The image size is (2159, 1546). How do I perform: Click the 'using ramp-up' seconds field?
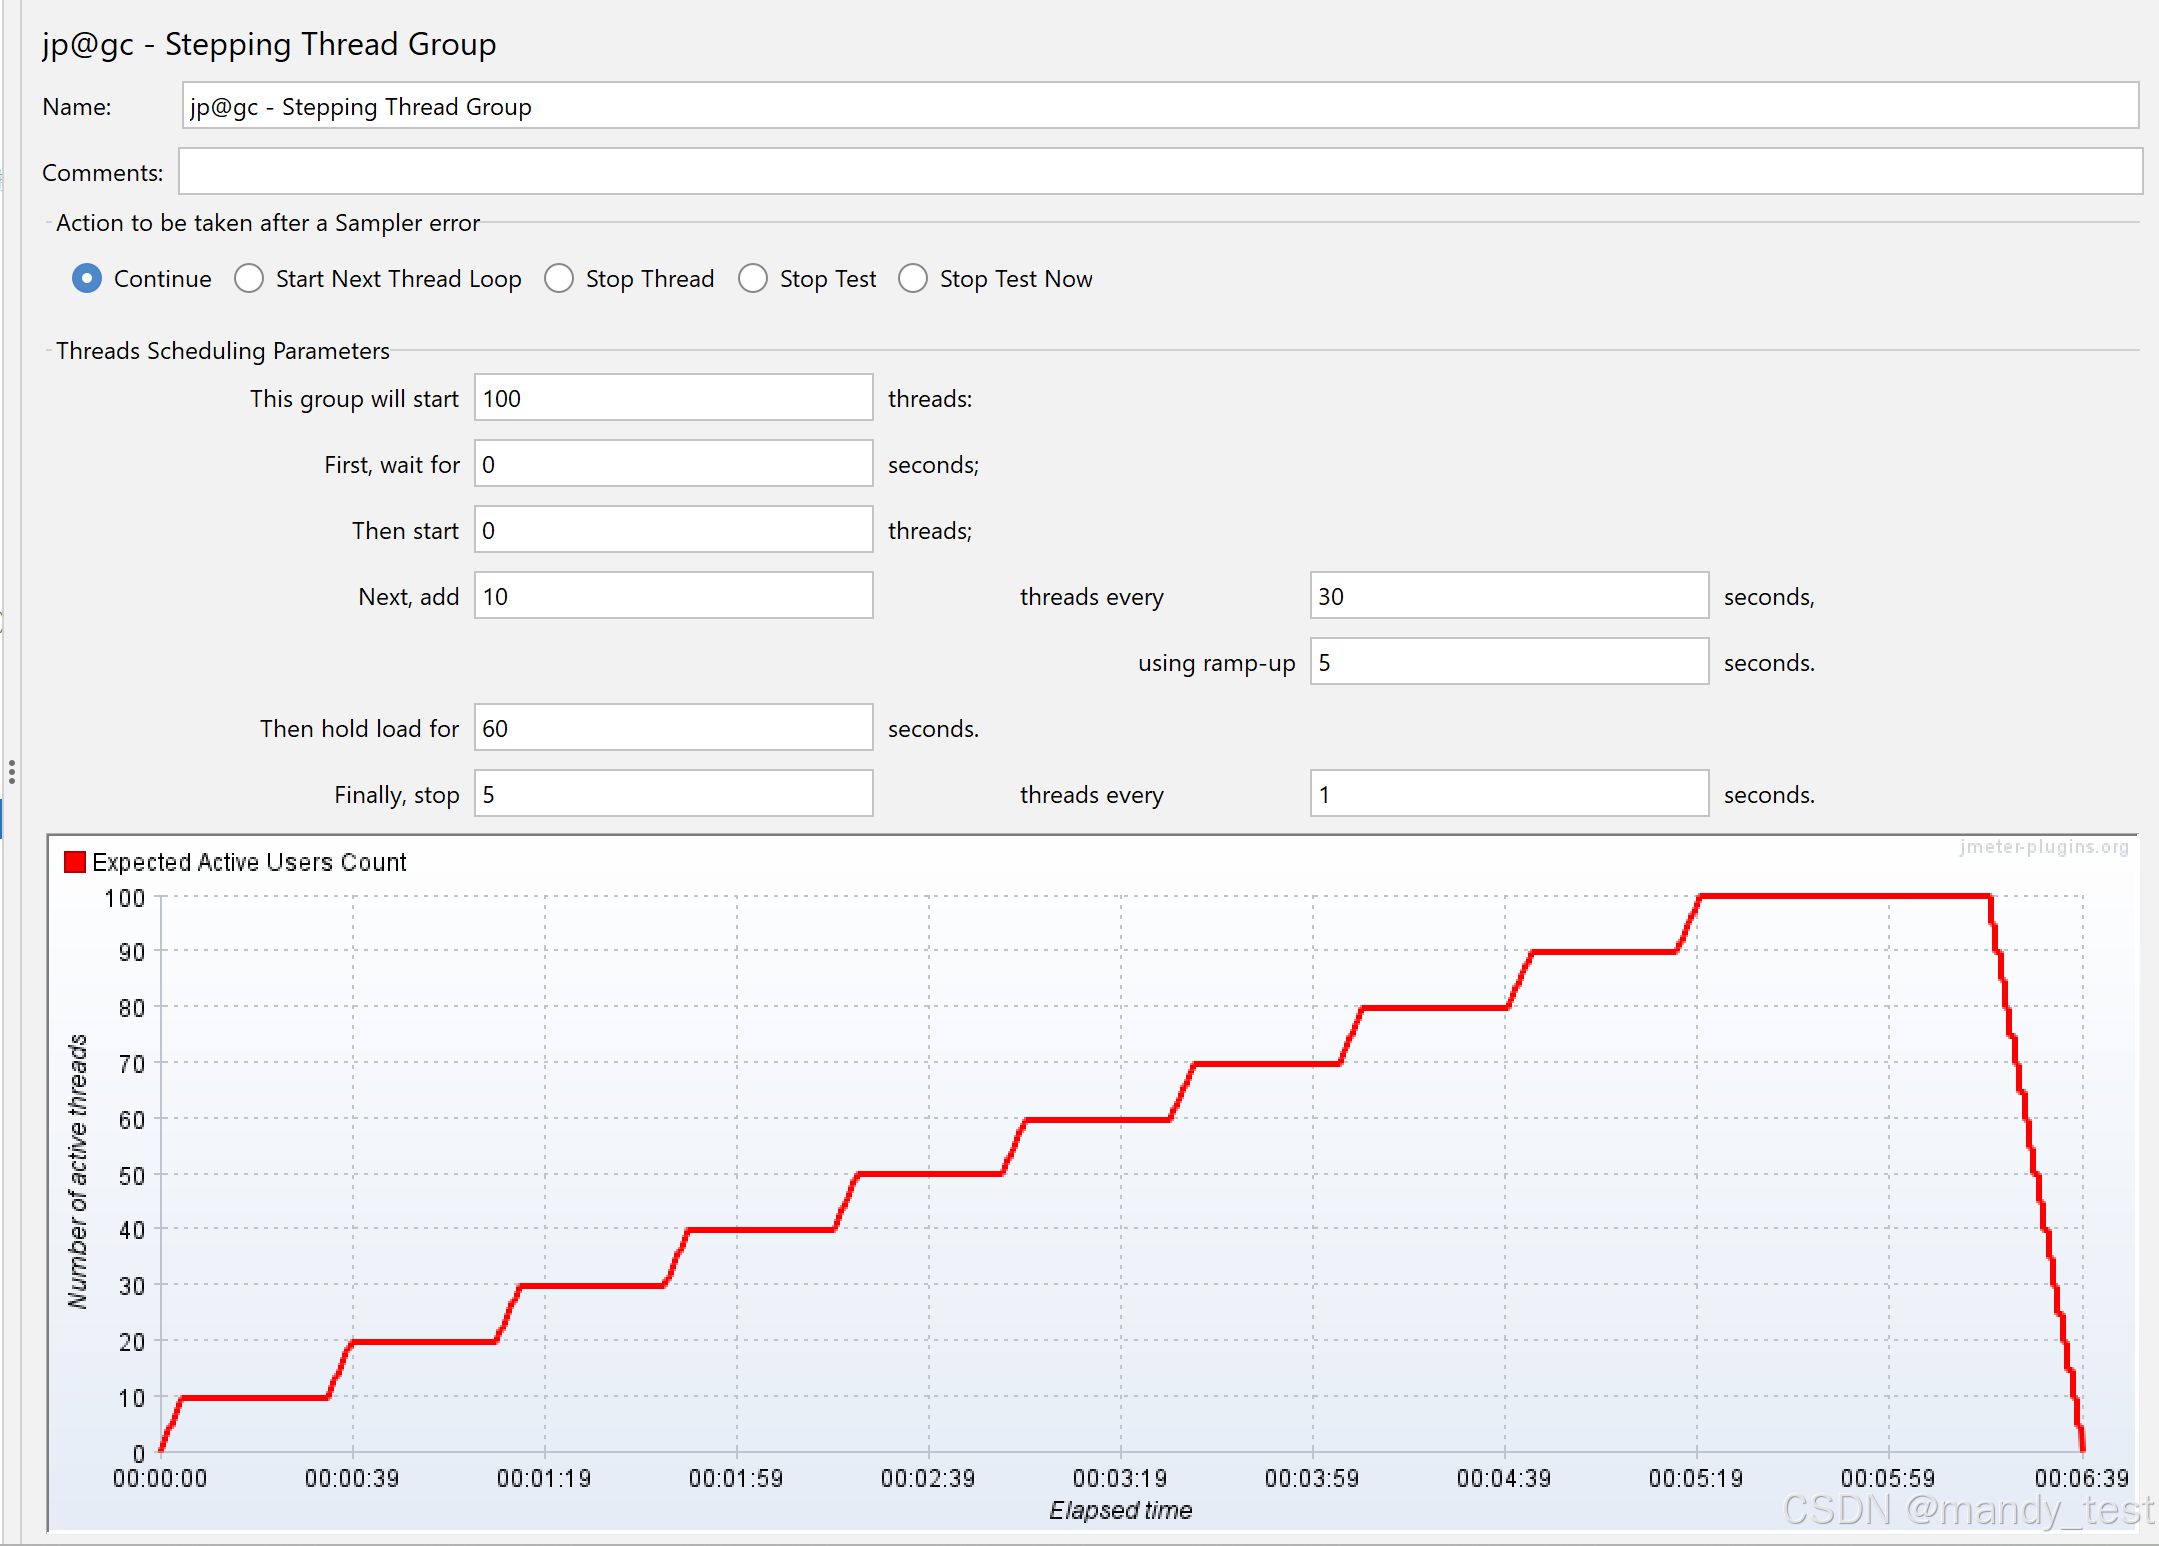[x=1508, y=662]
